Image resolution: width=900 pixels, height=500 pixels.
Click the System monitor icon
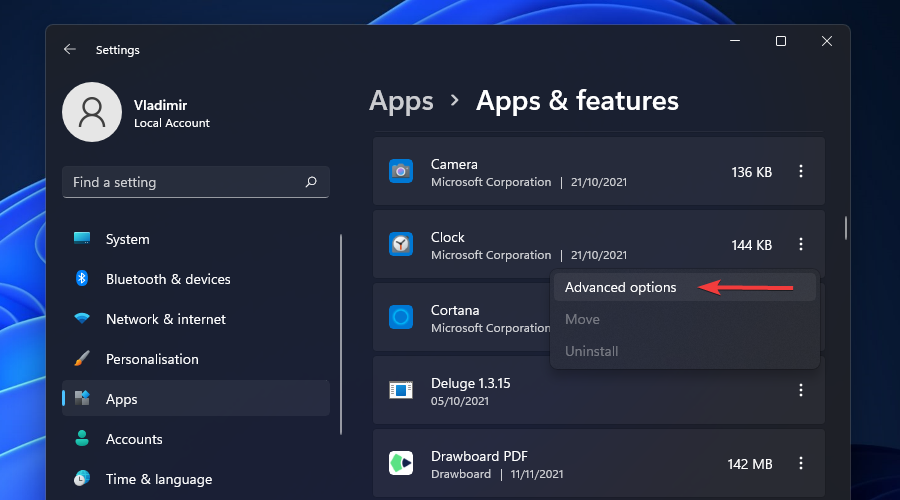point(82,238)
